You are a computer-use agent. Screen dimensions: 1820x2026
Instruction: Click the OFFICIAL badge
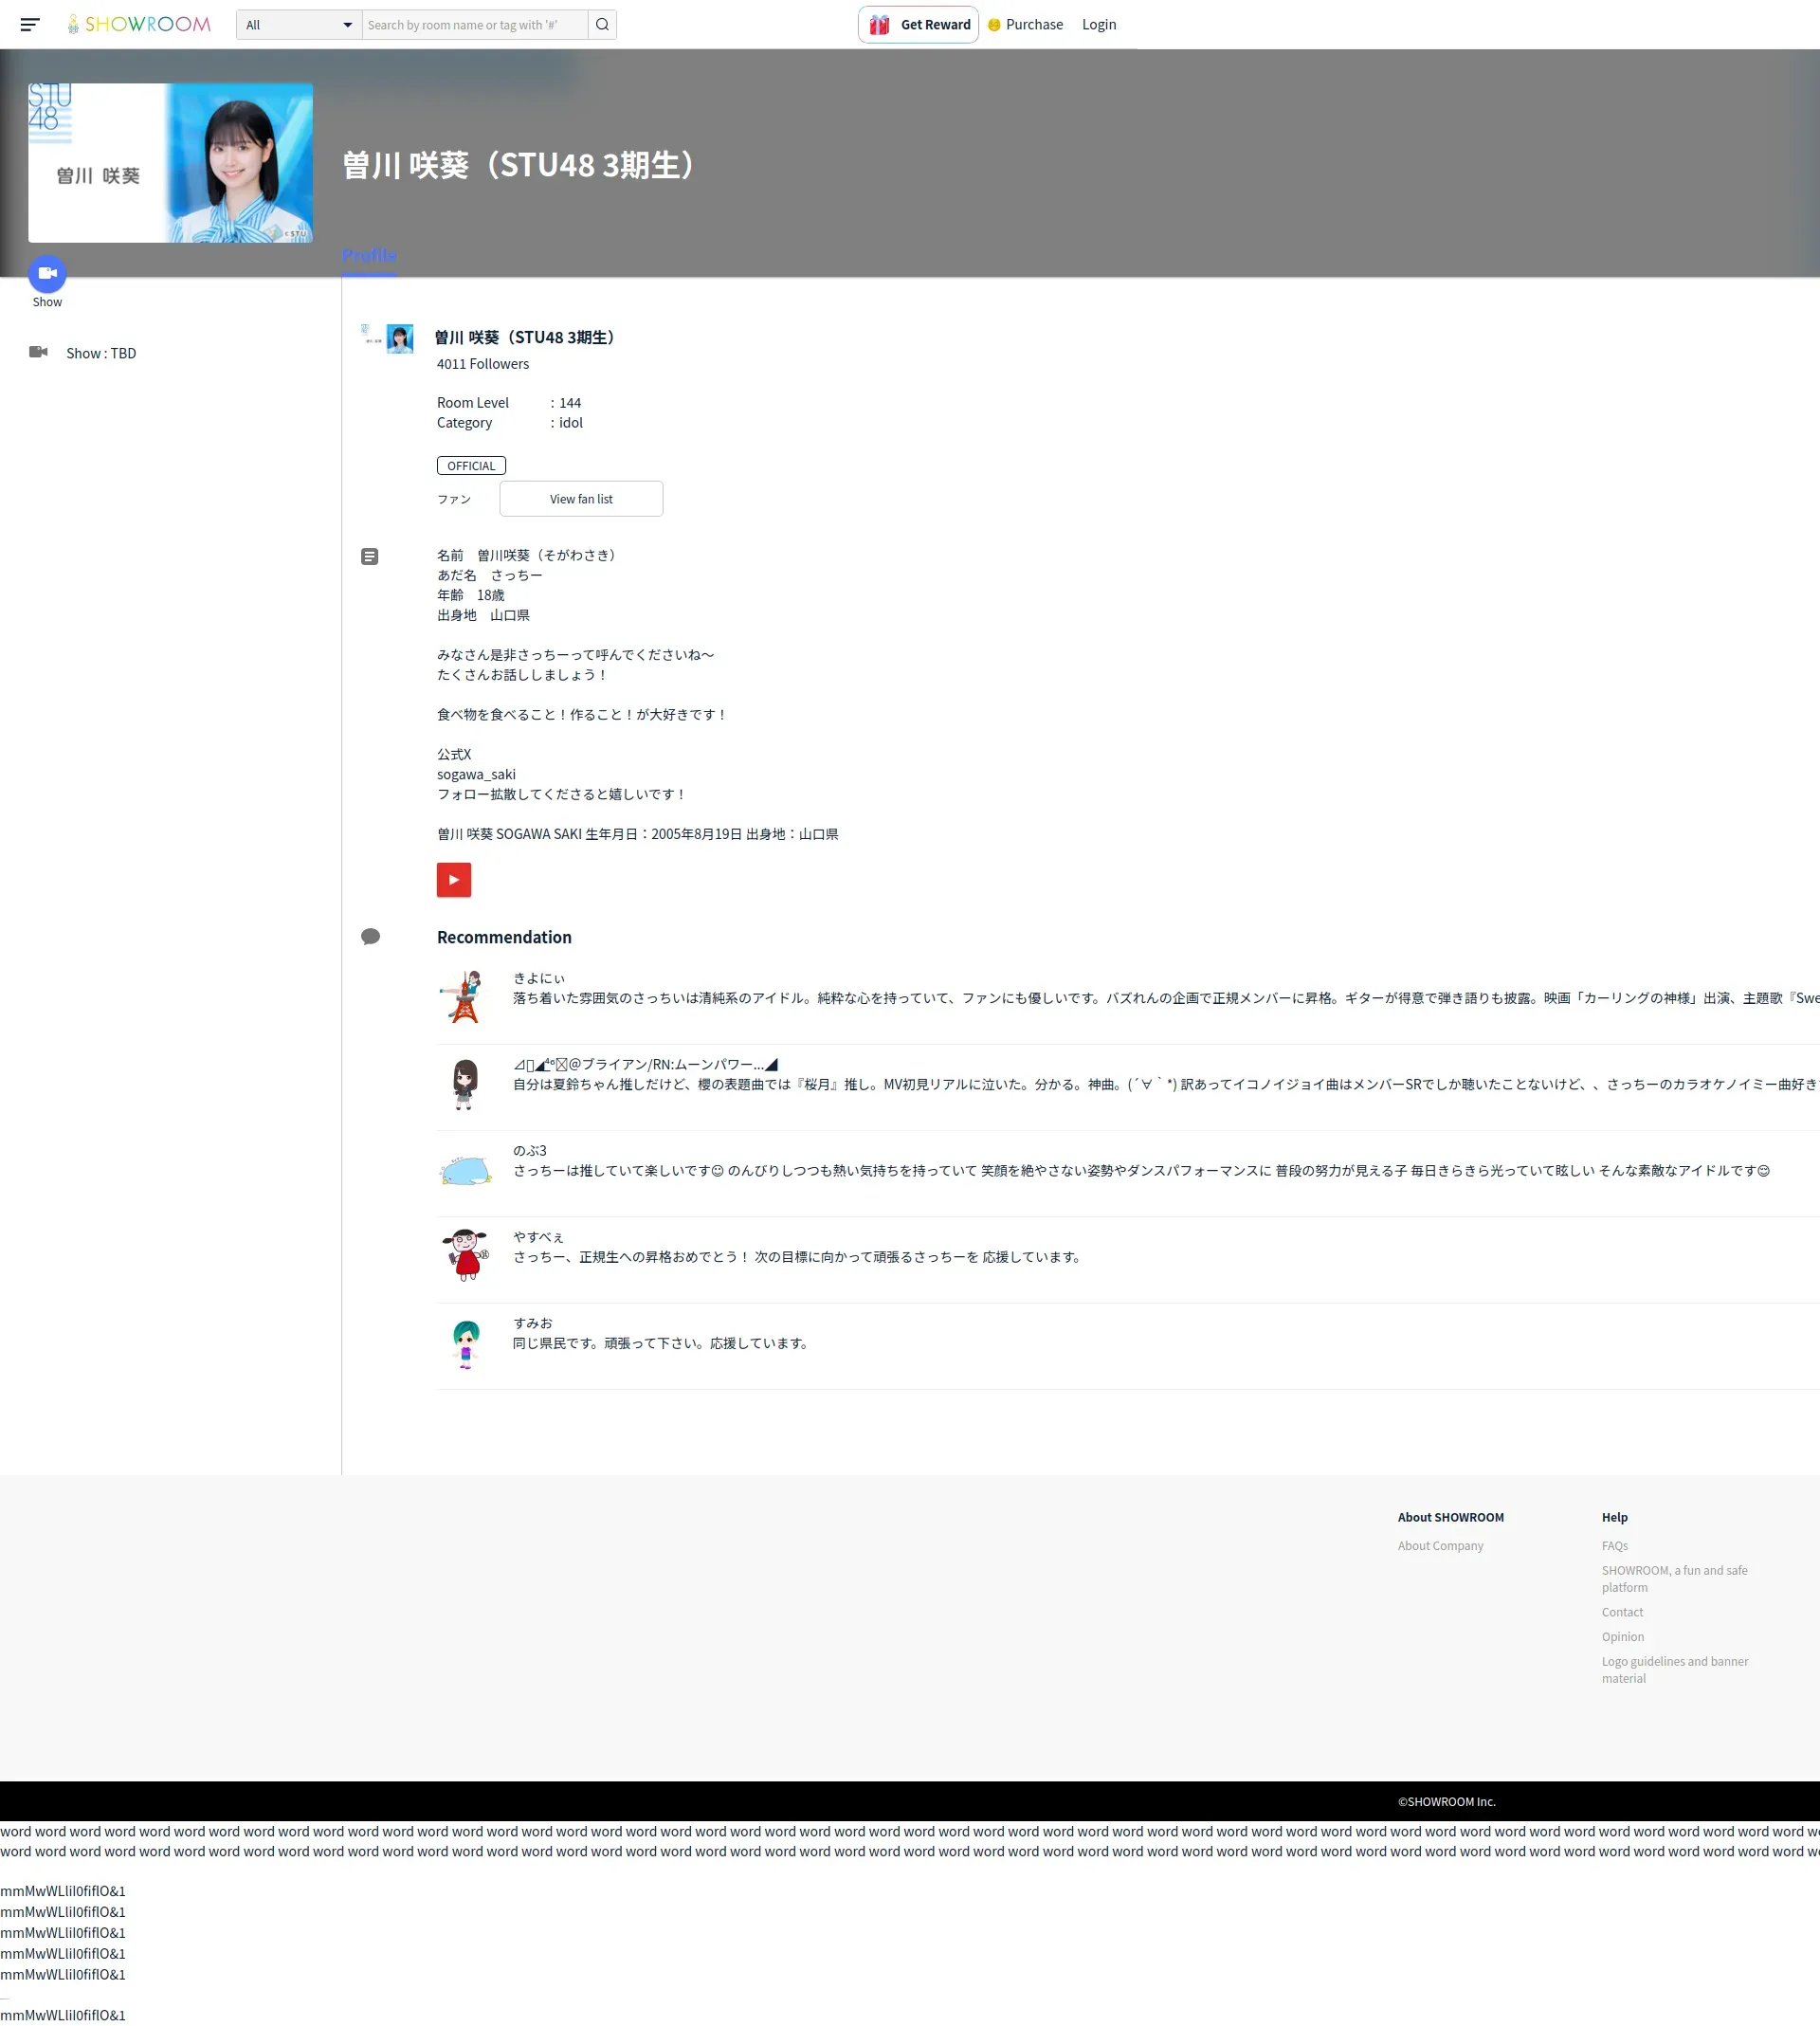[x=471, y=466]
